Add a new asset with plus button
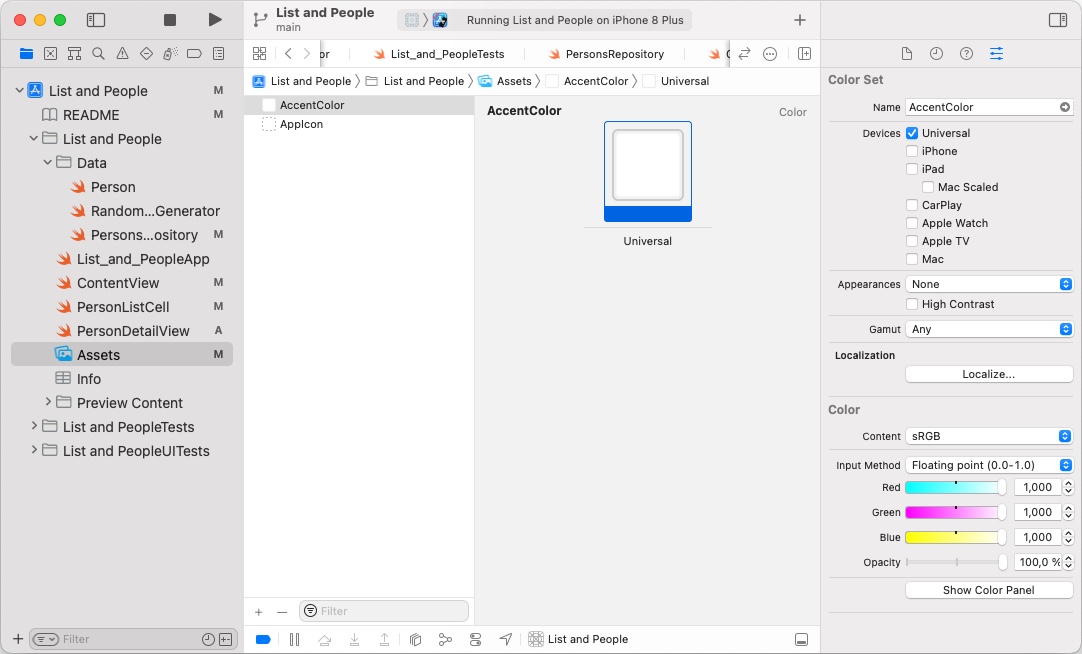1082x654 pixels. point(259,612)
